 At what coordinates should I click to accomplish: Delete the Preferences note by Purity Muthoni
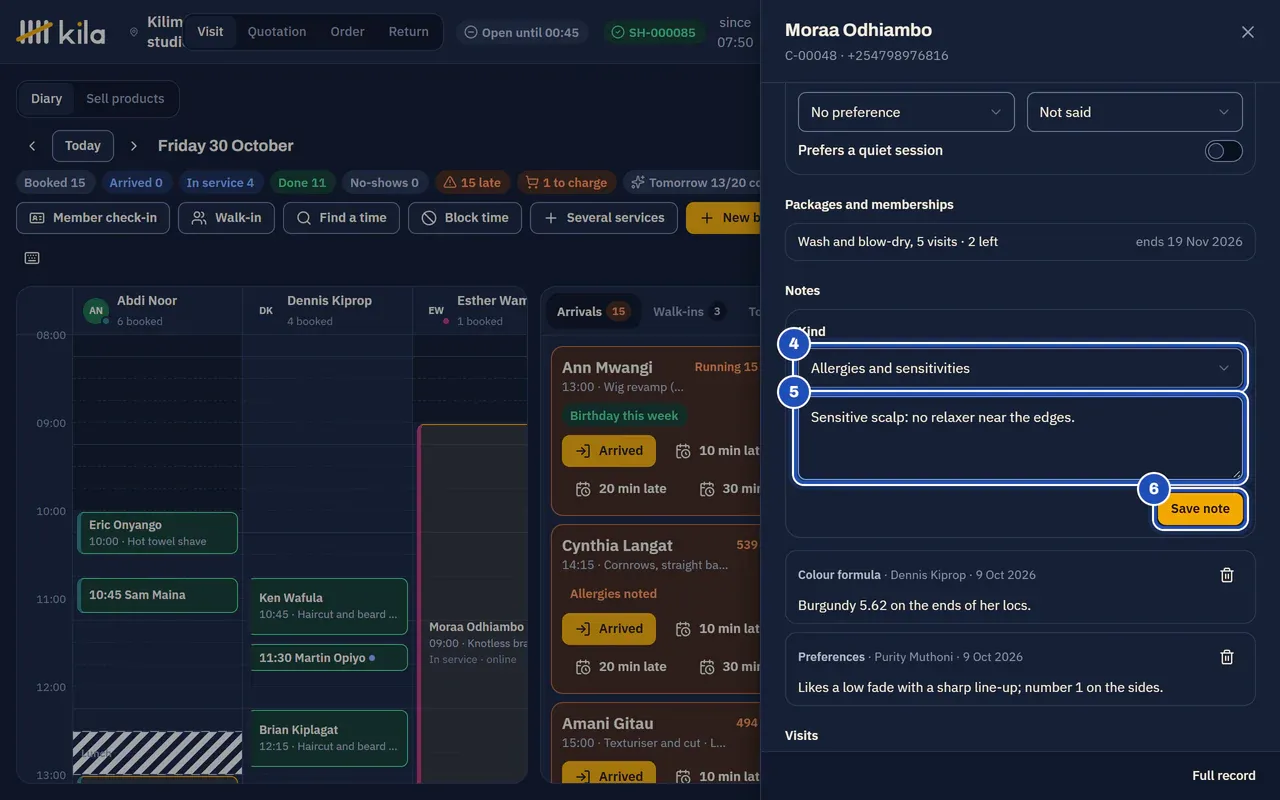(x=1227, y=657)
